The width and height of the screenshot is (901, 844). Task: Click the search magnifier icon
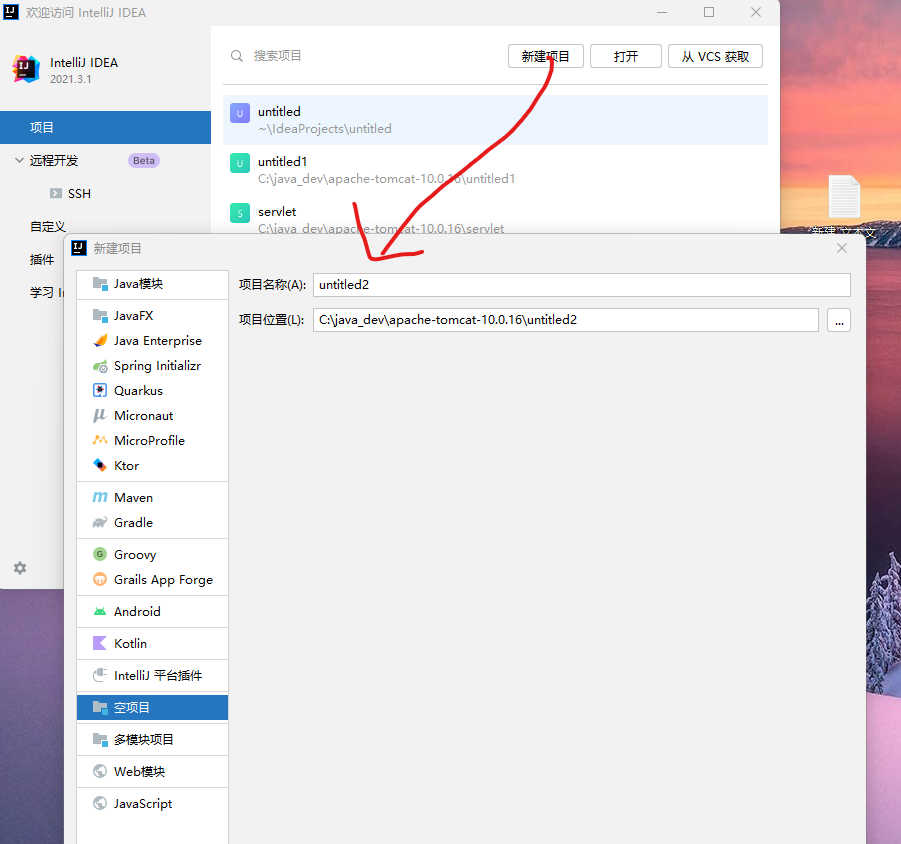(x=237, y=56)
